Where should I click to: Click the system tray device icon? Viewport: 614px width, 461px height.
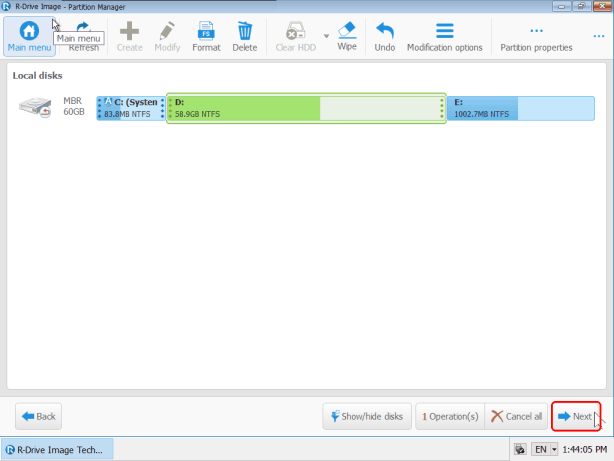point(520,449)
